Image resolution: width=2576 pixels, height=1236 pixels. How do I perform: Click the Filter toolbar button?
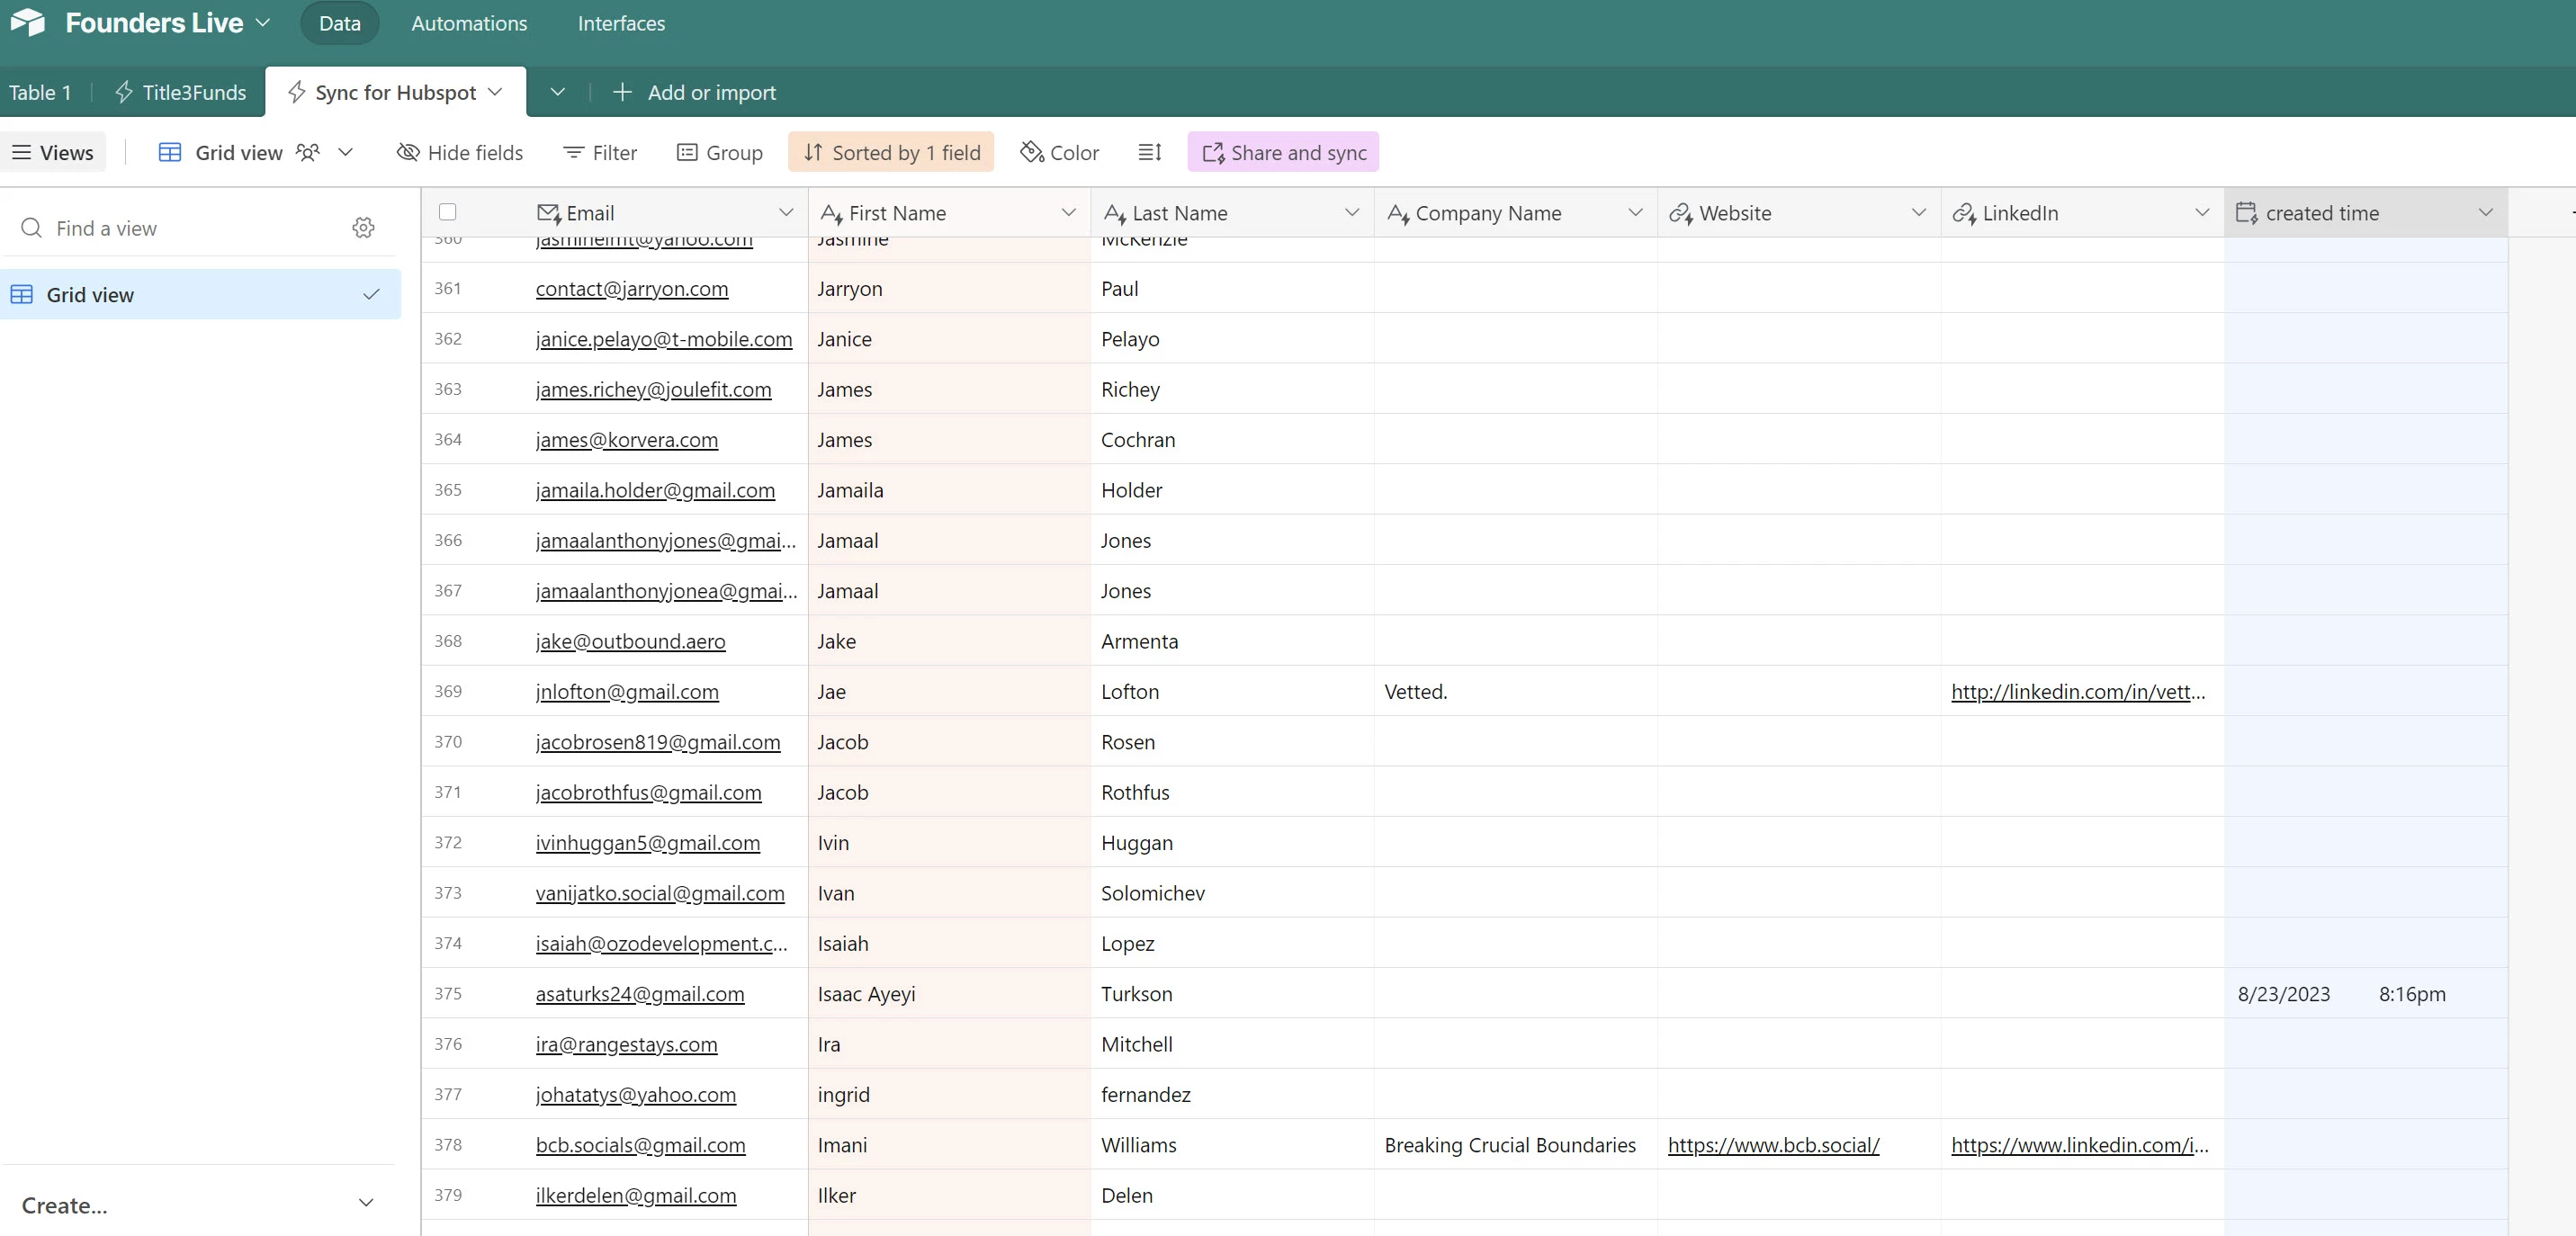tap(600, 152)
